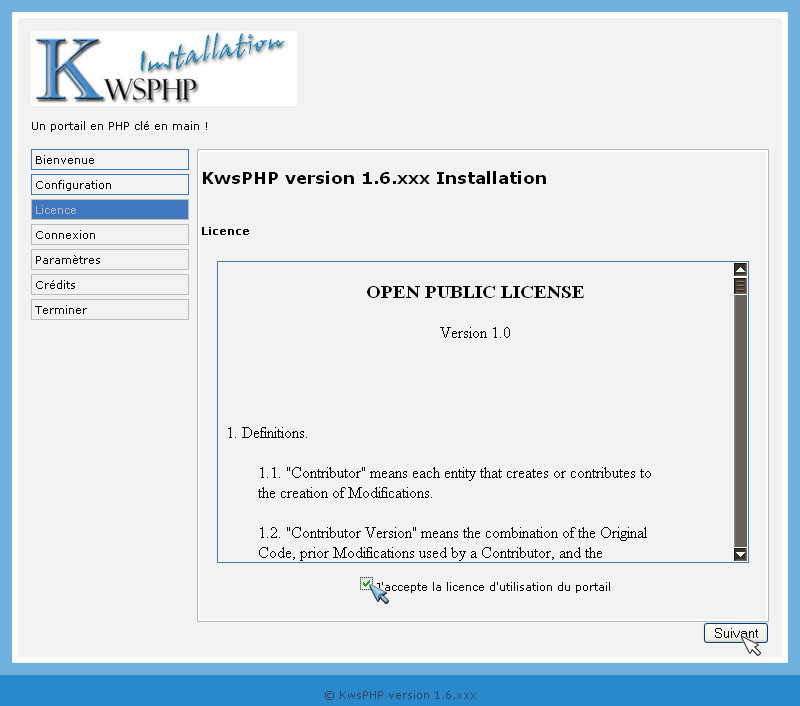
Task: Open the Connexion step
Action: [x=110, y=235]
